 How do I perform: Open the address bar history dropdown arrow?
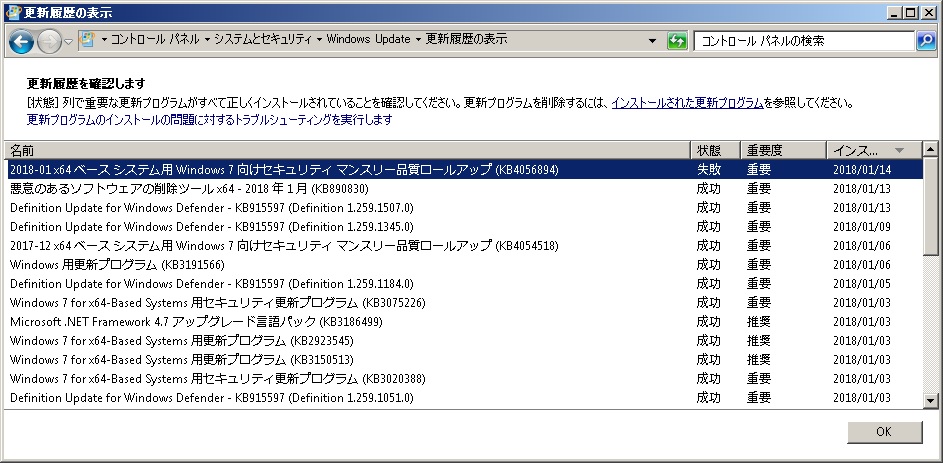(653, 41)
